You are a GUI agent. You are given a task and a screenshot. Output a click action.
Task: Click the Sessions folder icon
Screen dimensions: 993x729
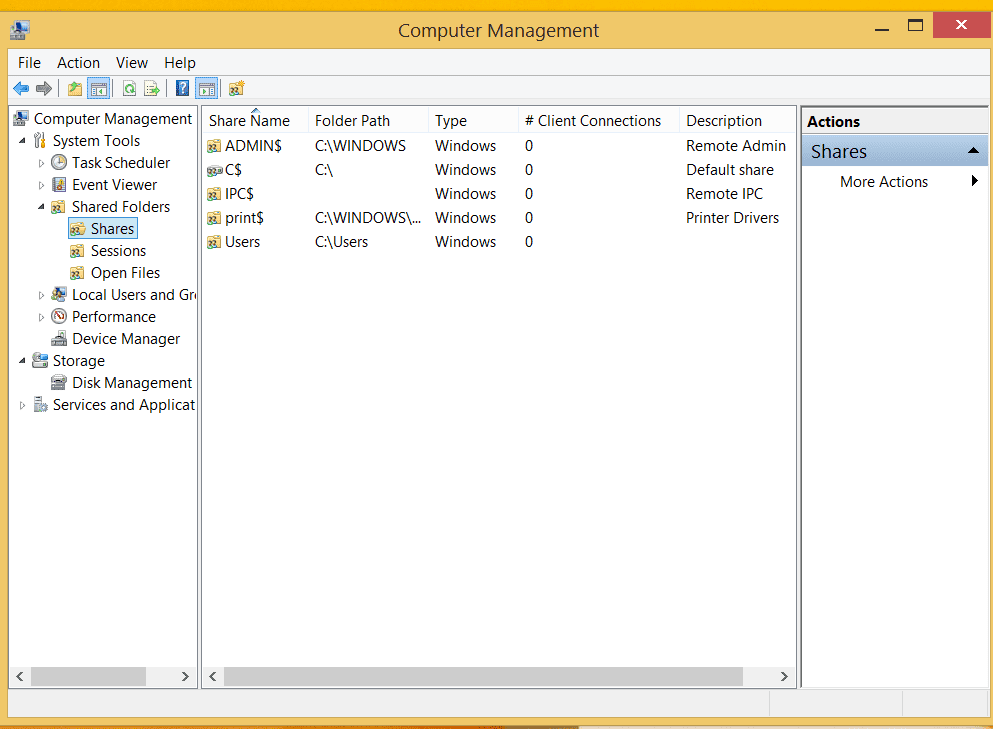point(77,251)
